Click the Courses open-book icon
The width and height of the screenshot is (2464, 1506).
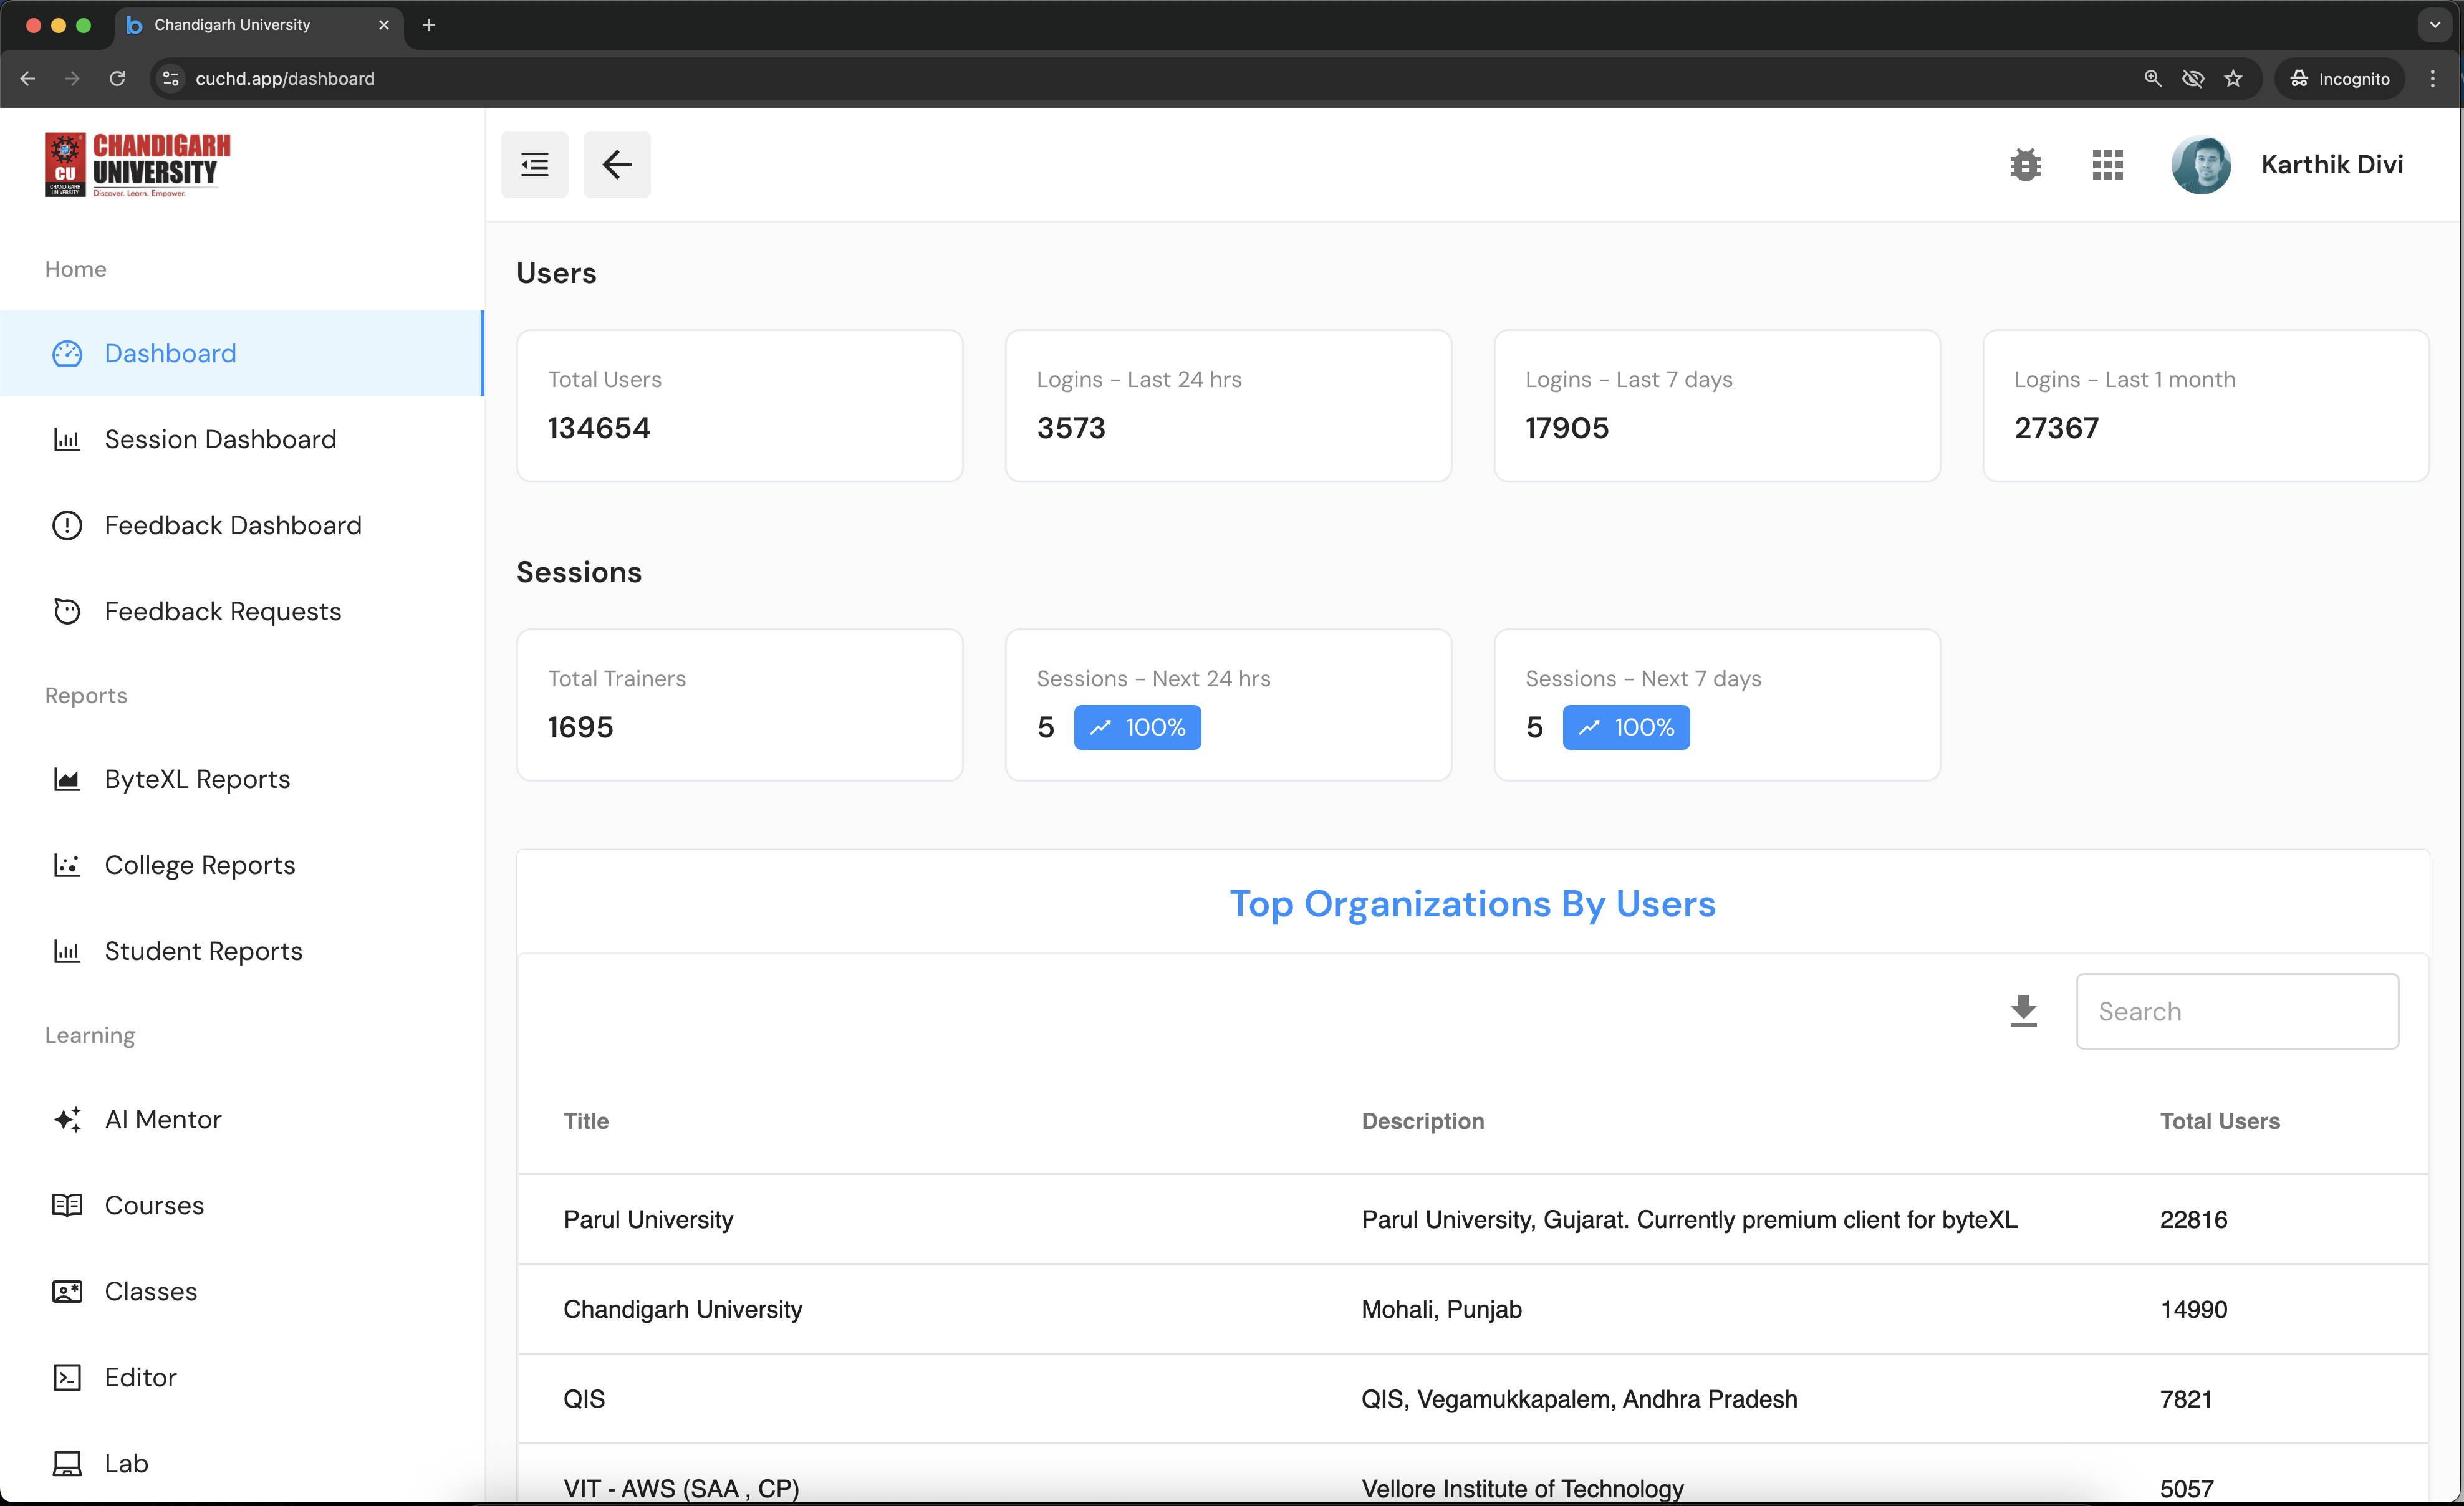tap(67, 1205)
